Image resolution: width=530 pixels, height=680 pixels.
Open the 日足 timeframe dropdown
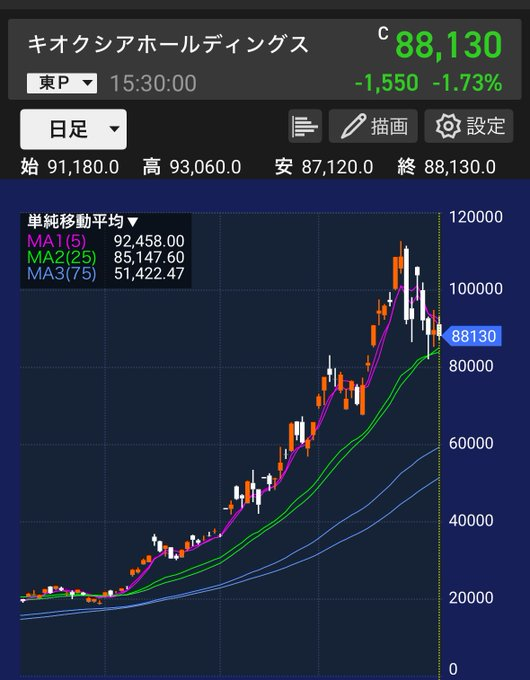point(73,129)
